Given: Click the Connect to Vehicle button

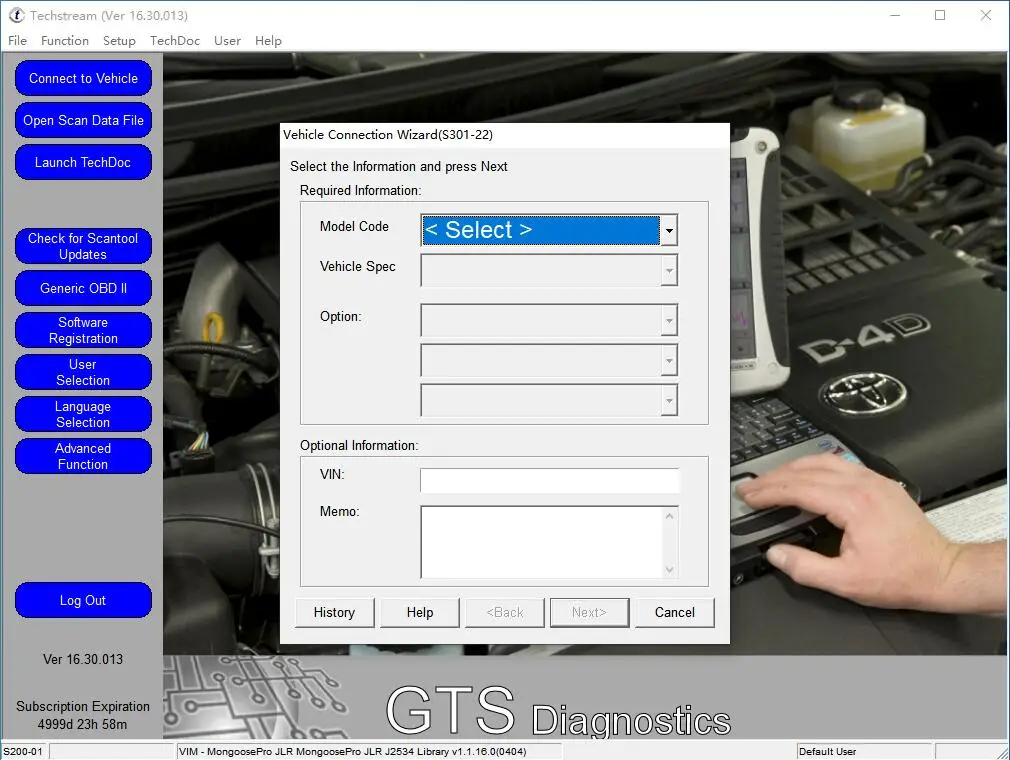Looking at the screenshot, I should (83, 79).
